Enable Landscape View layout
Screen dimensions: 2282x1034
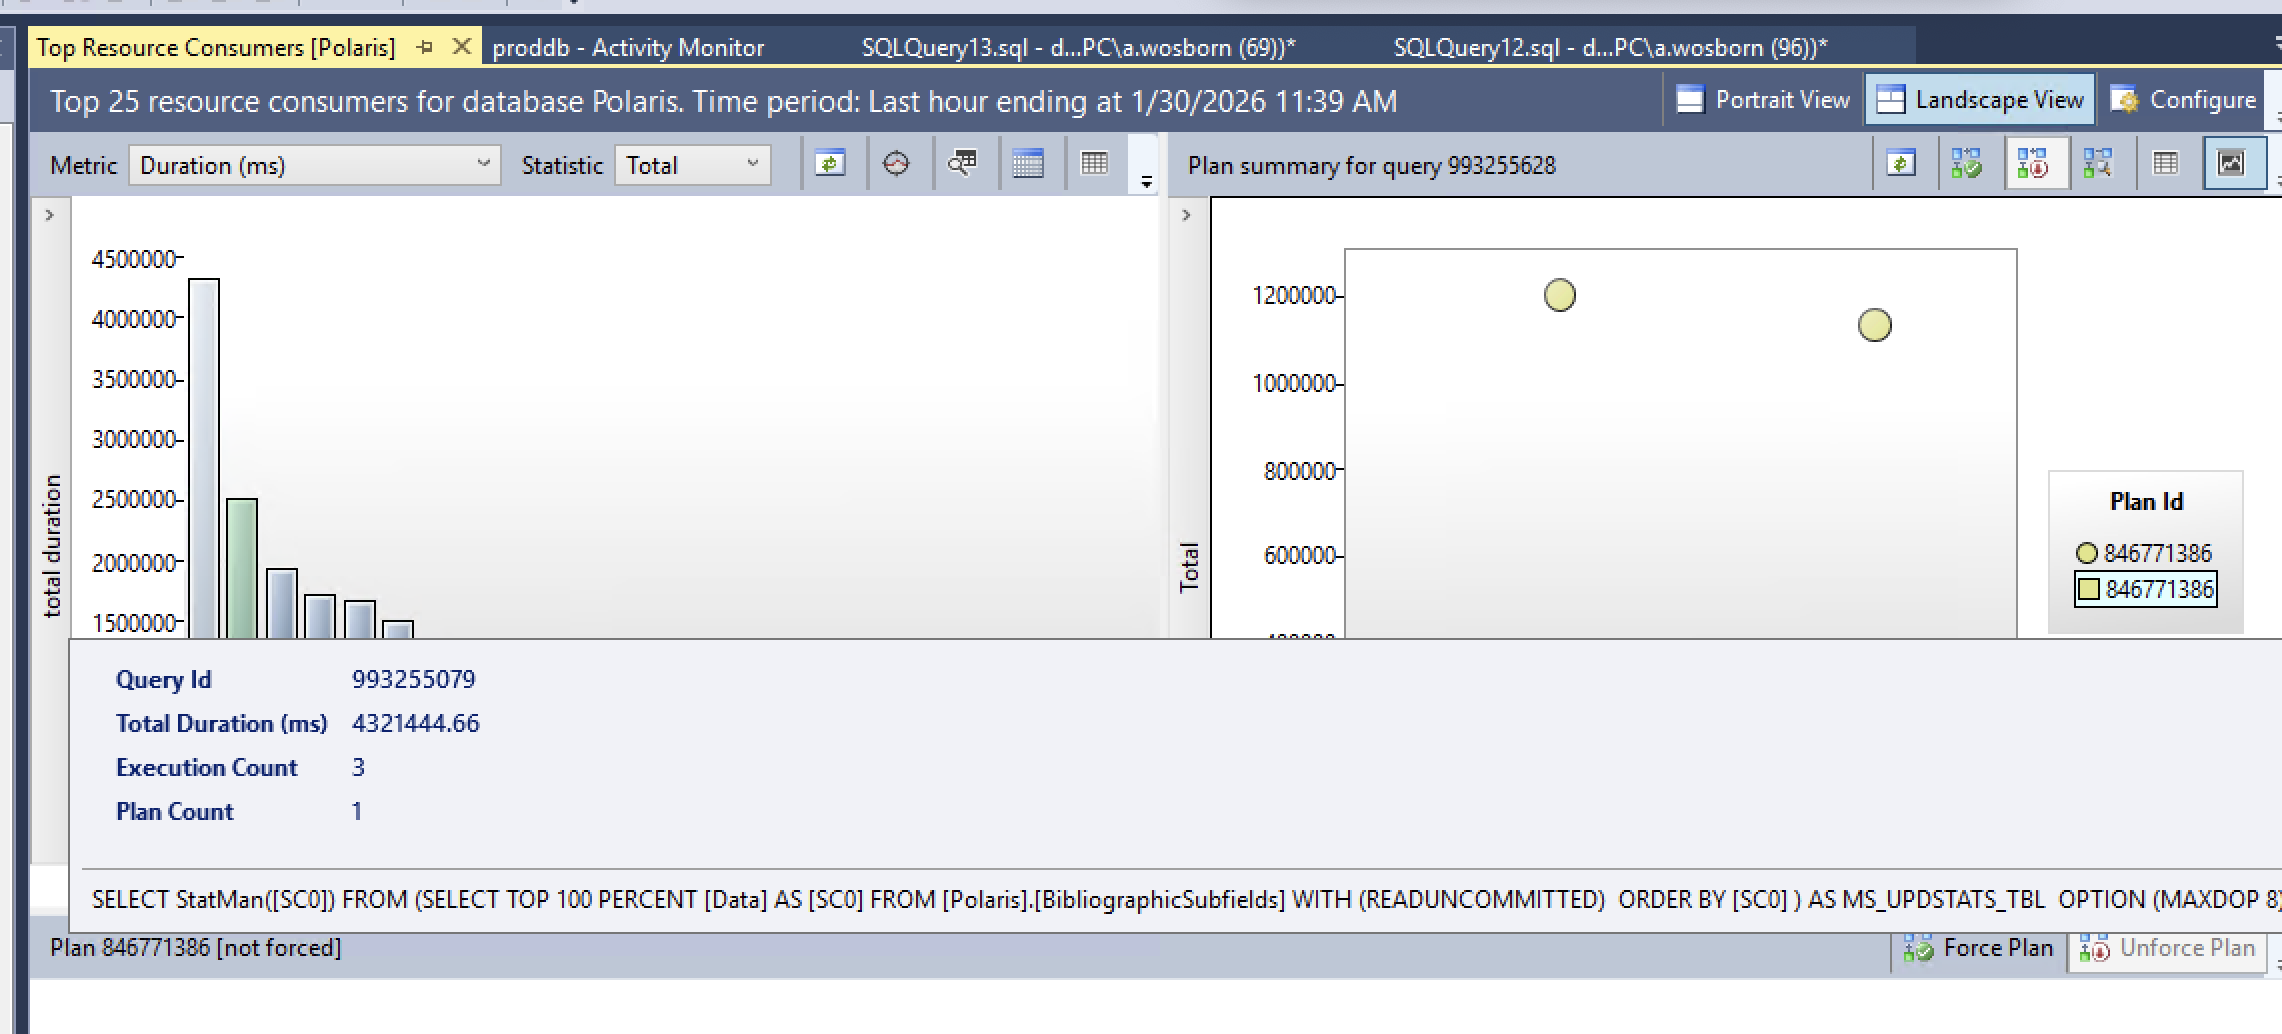1980,100
